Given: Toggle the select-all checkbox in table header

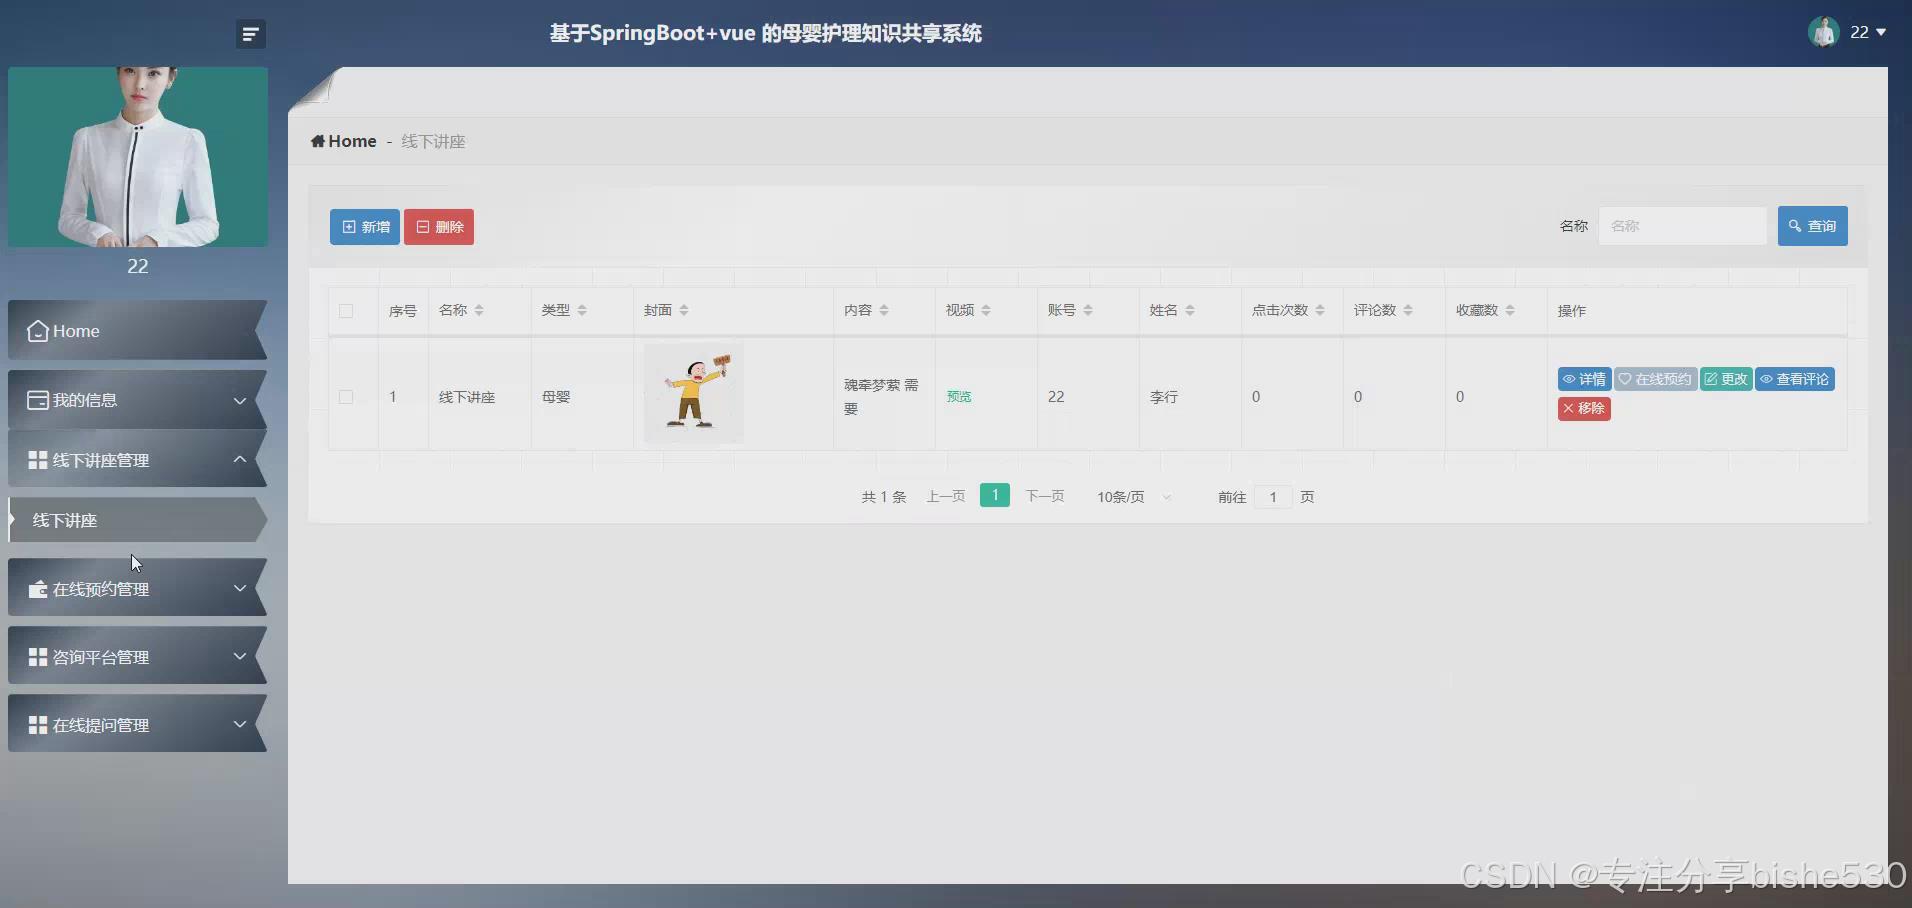Looking at the screenshot, I should tap(345, 310).
